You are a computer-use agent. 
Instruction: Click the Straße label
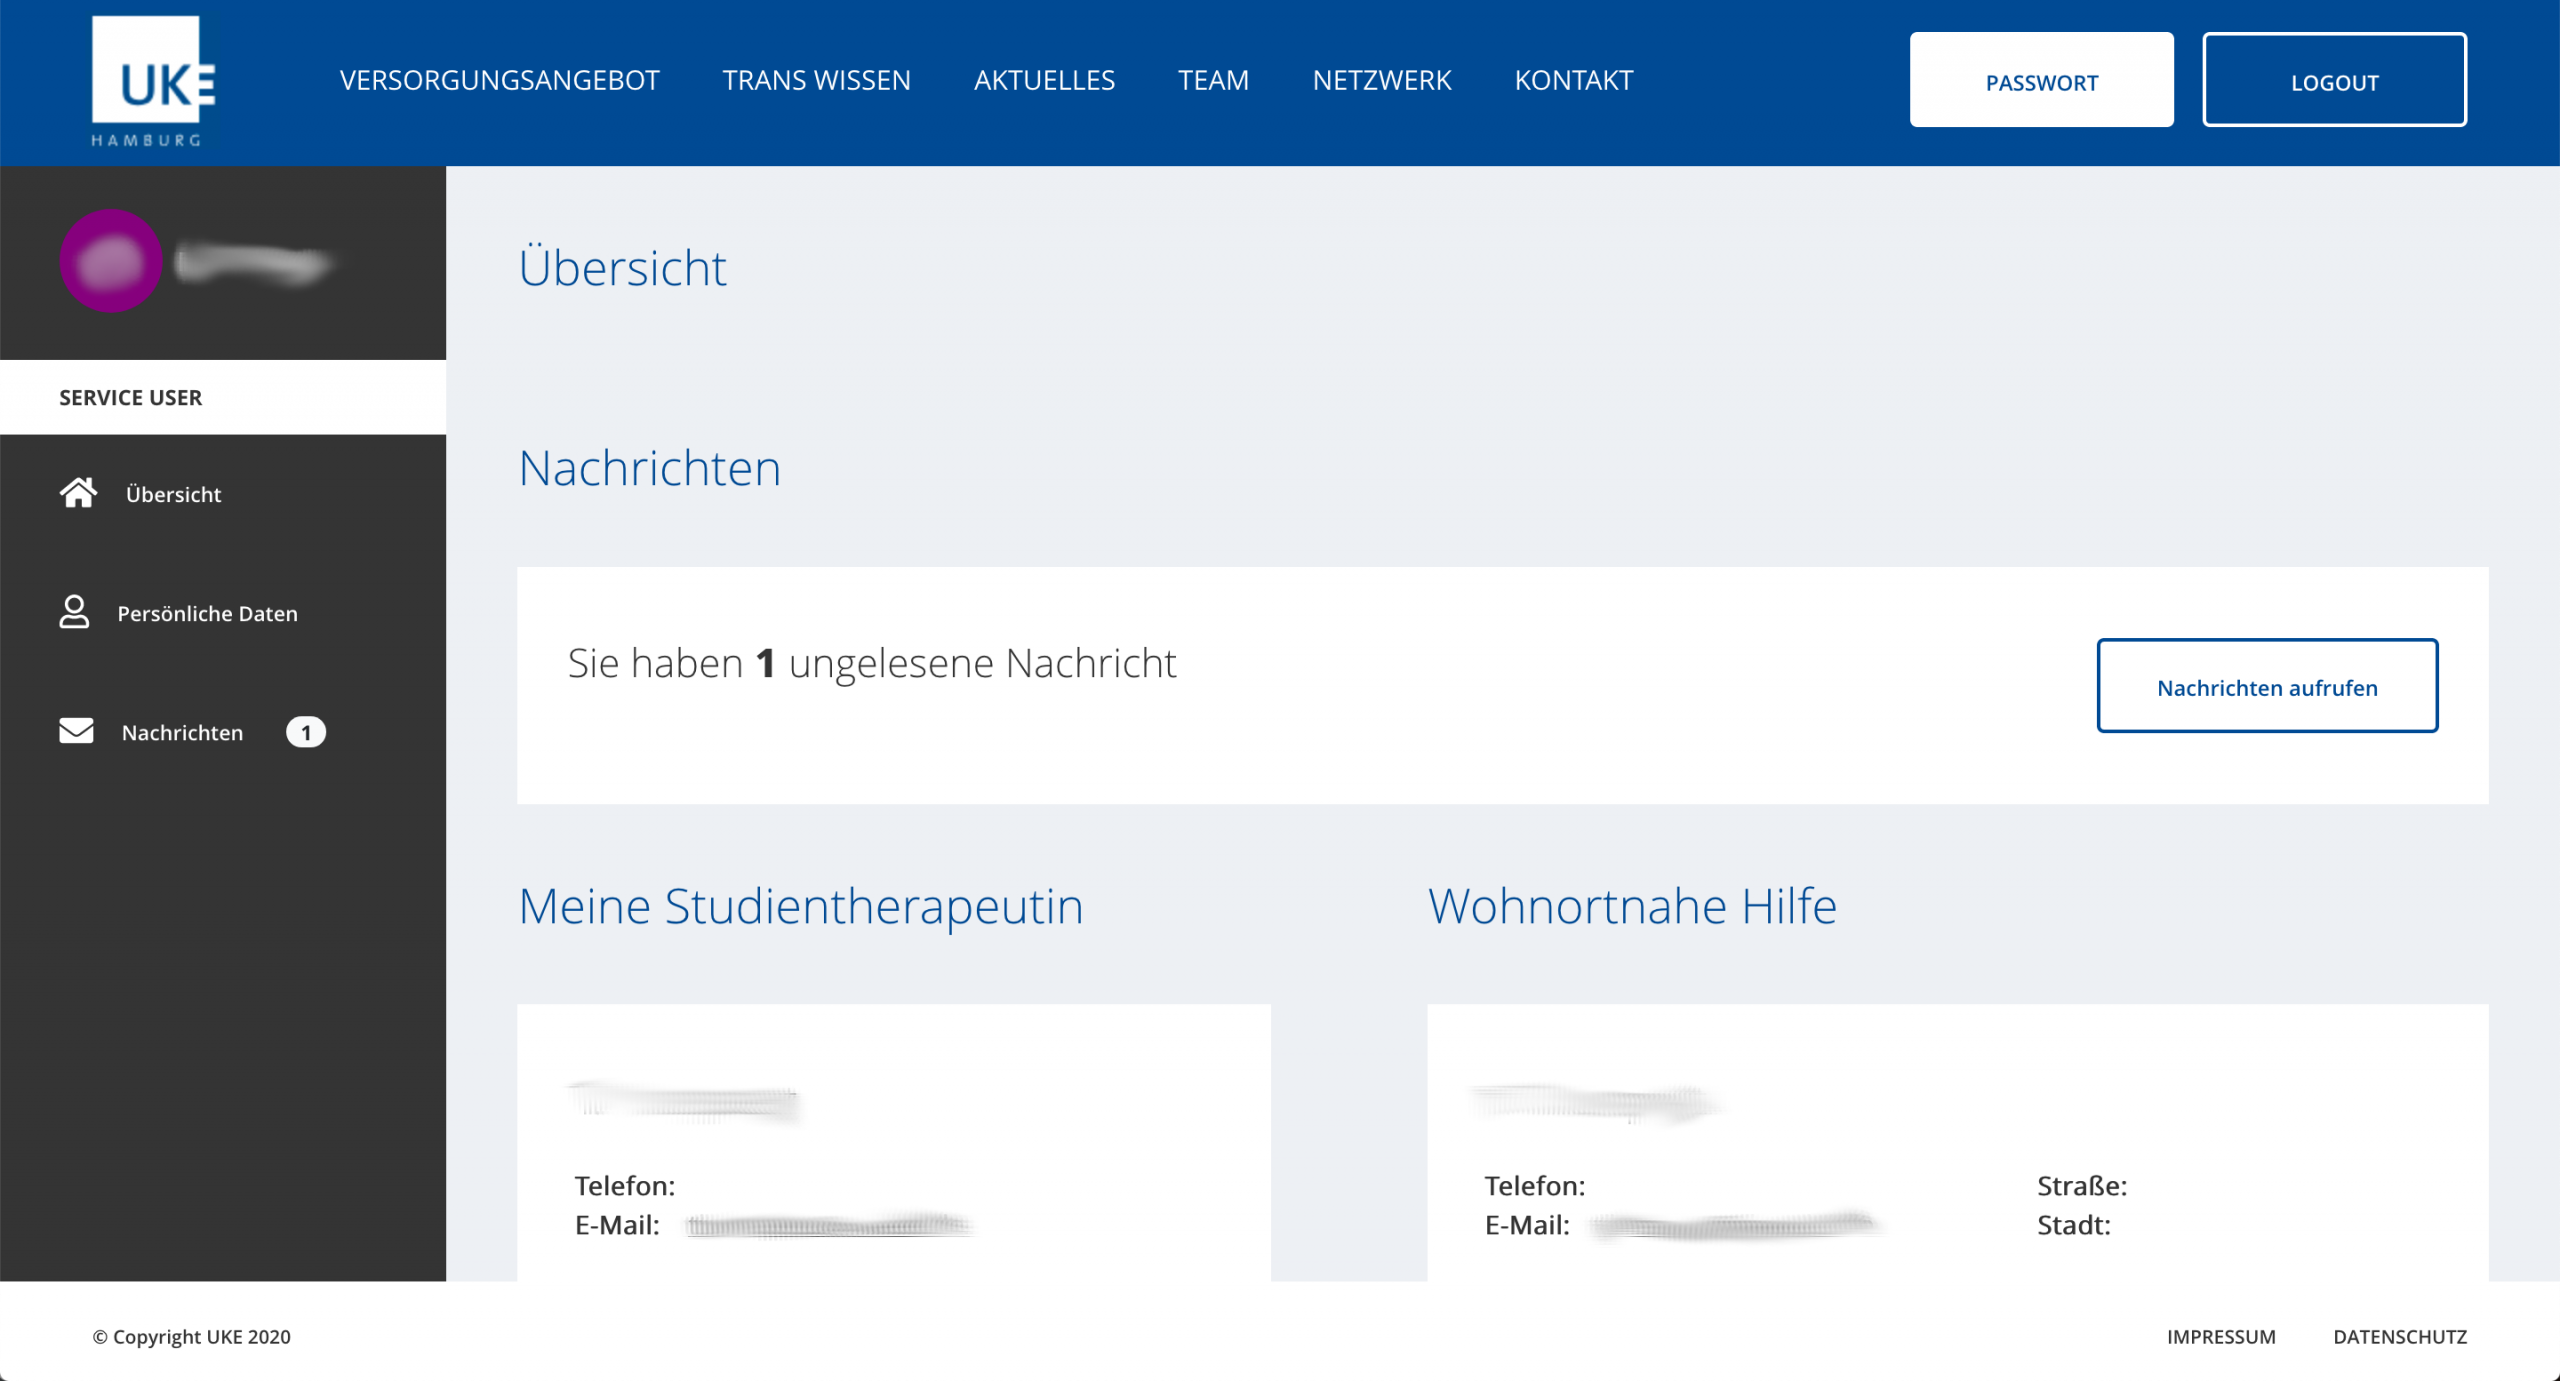pos(2082,1186)
